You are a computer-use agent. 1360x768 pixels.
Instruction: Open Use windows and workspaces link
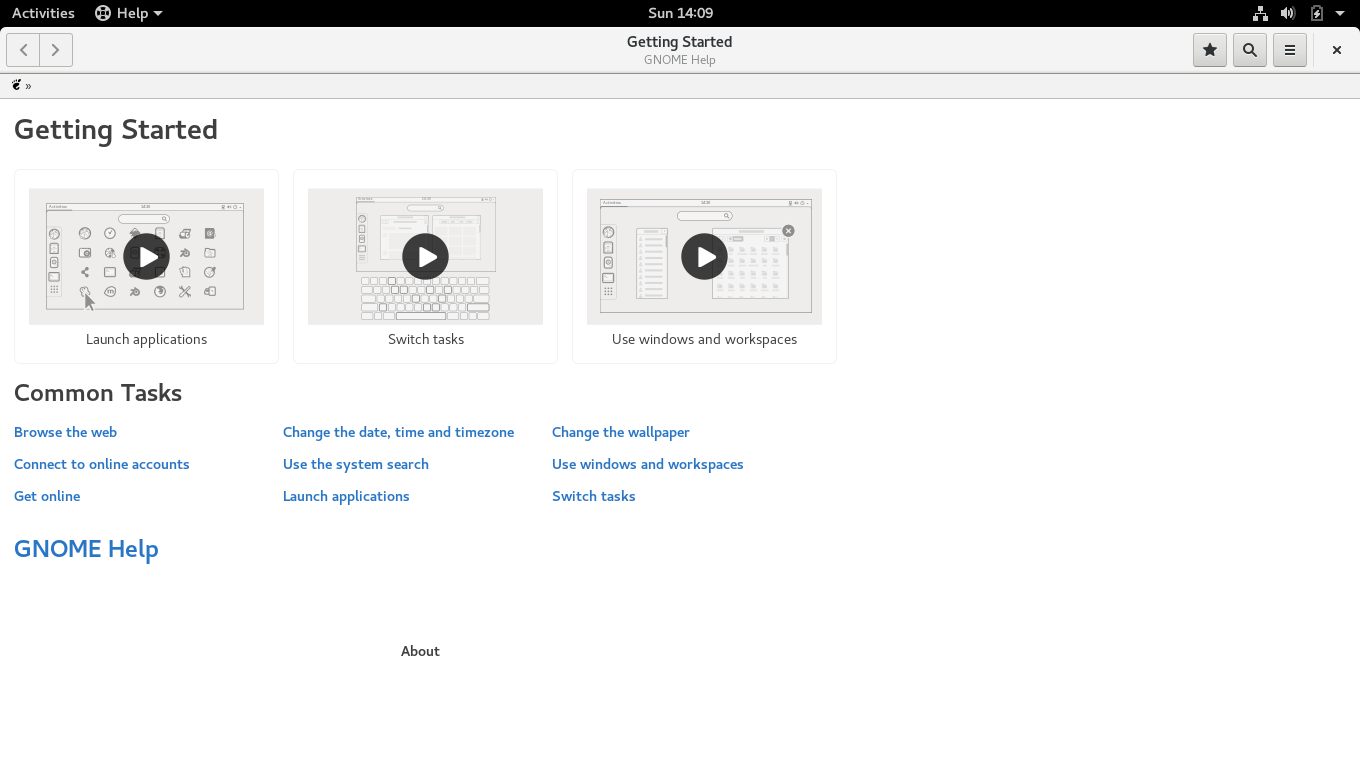647,464
